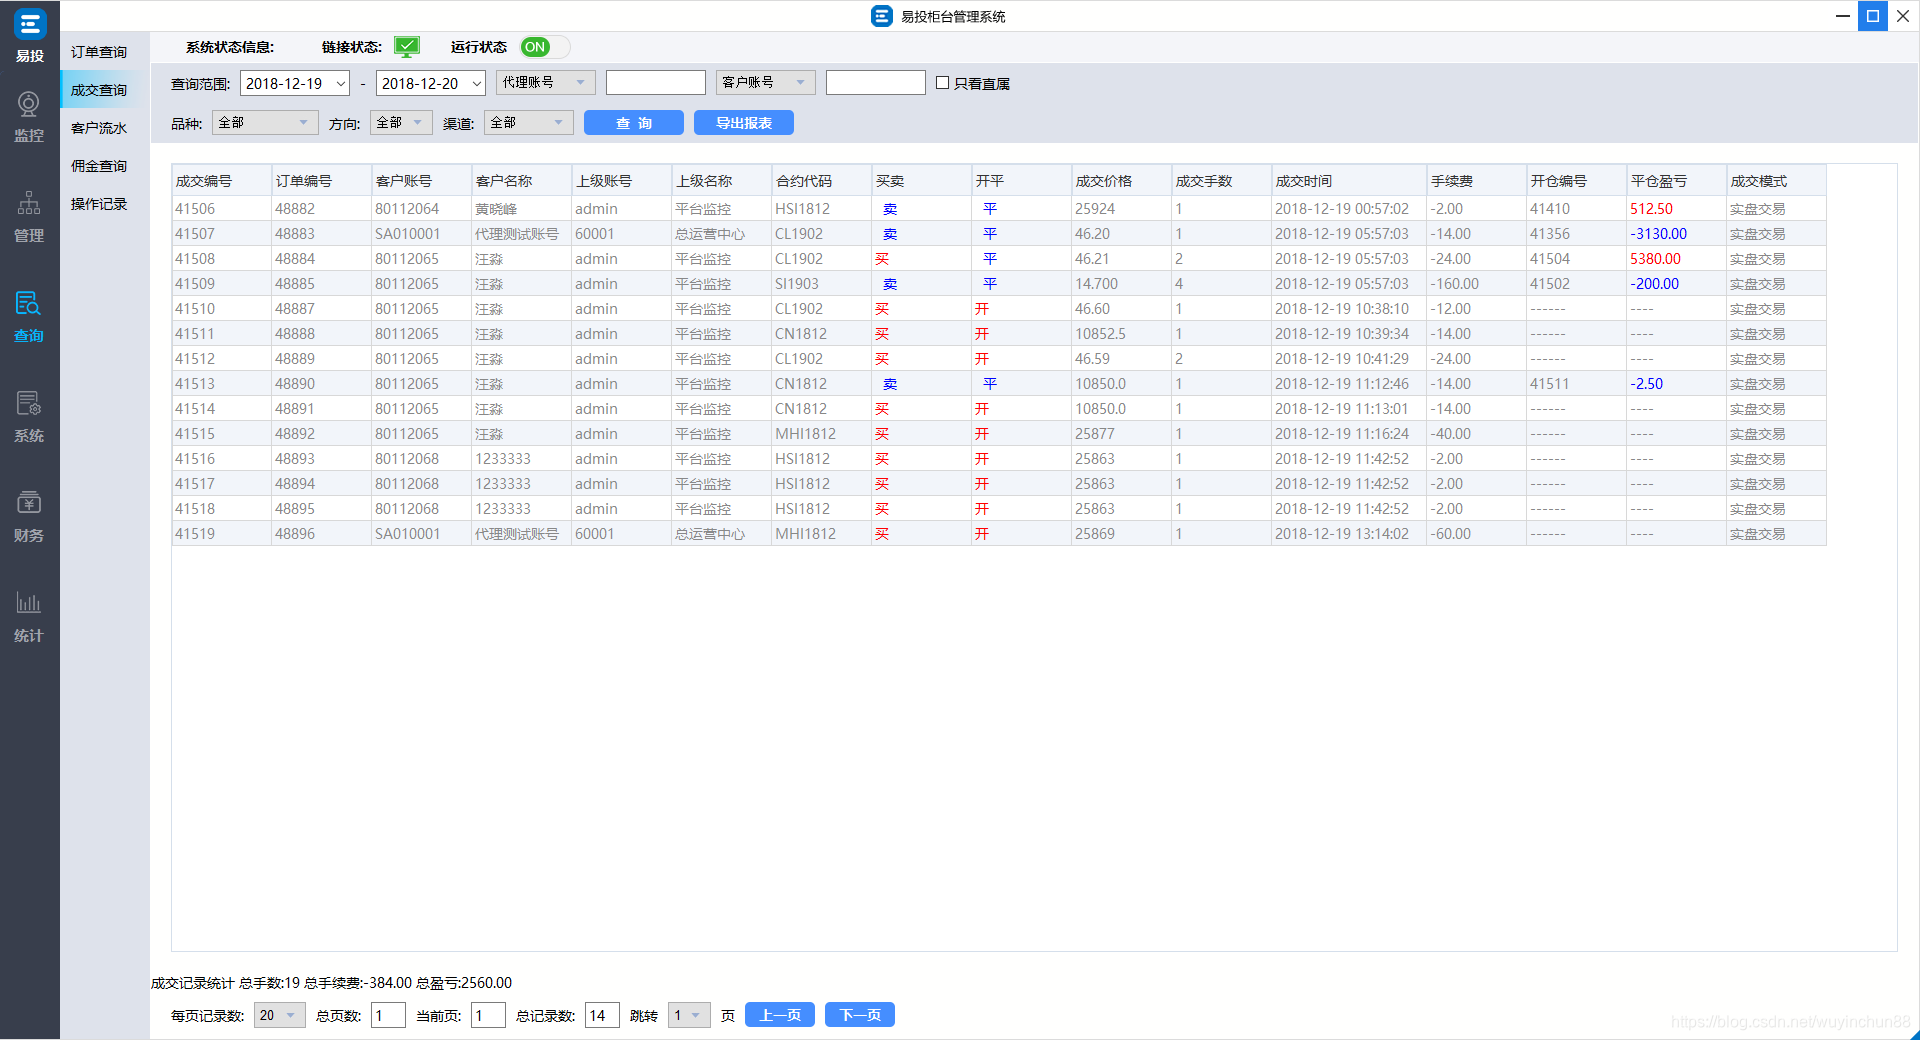The height and width of the screenshot is (1040, 1920).
Task: Sort by 合约代码 column header
Action: point(821,181)
